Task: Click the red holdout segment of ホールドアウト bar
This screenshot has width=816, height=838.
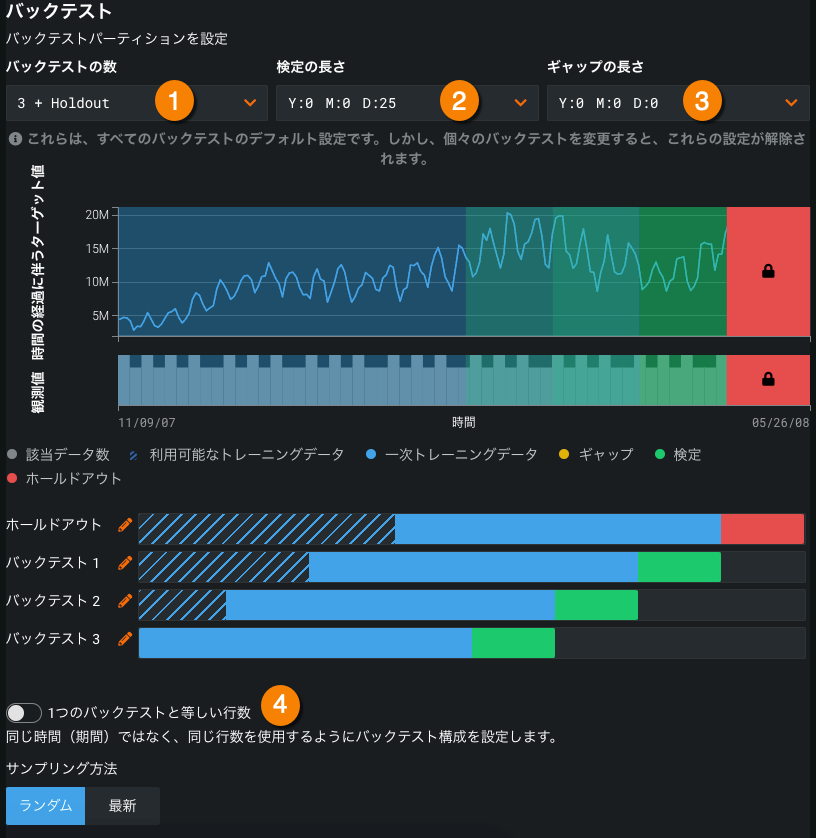Action: point(762,529)
